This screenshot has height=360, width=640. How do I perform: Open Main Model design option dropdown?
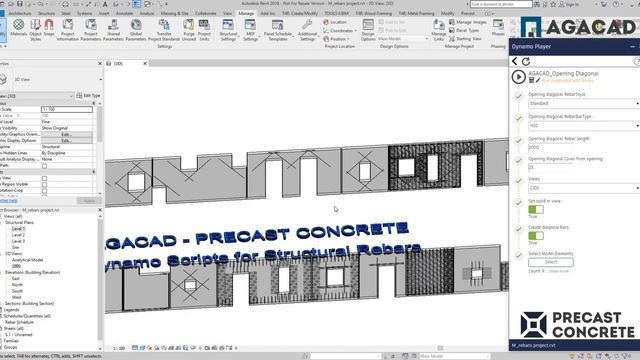pyautogui.click(x=403, y=39)
